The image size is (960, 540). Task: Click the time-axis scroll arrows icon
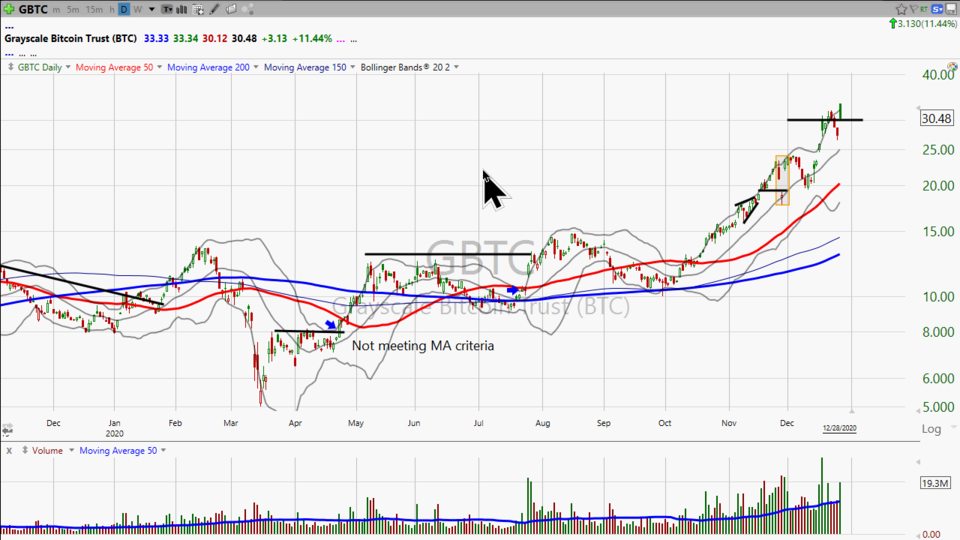click(7, 430)
